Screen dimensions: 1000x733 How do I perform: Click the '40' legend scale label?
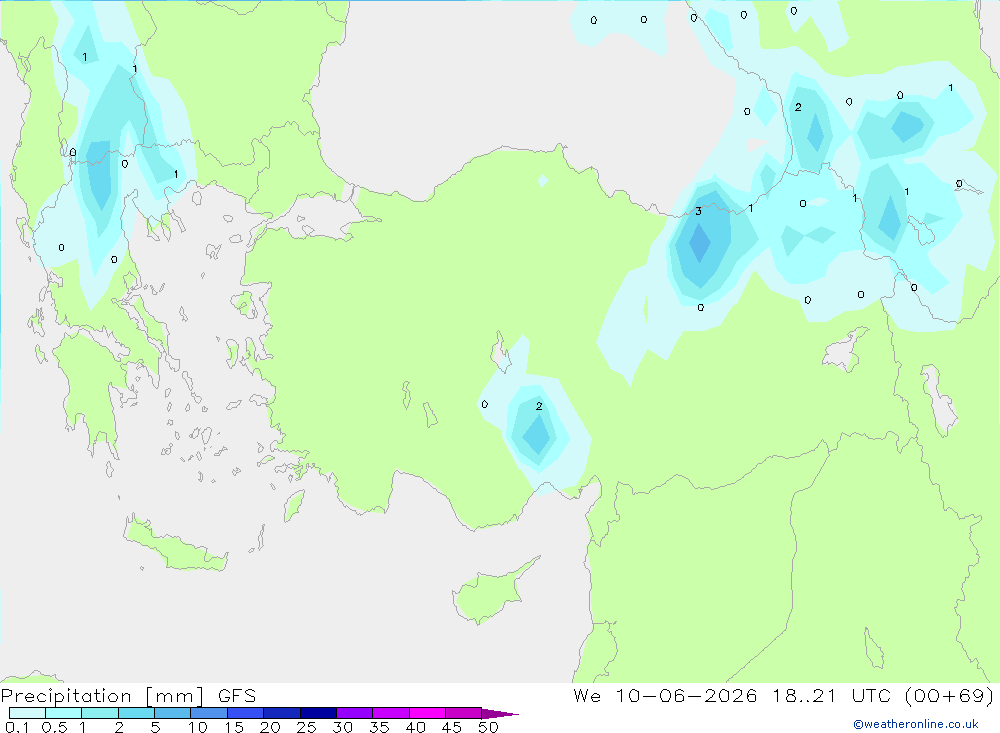coord(415,727)
